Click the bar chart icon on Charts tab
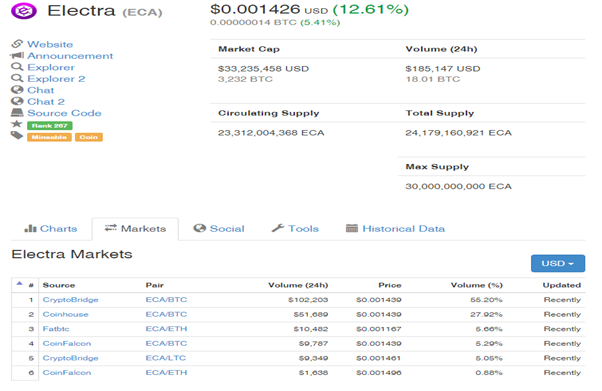Image resolution: width=602 pixels, height=391 pixels. coord(30,229)
